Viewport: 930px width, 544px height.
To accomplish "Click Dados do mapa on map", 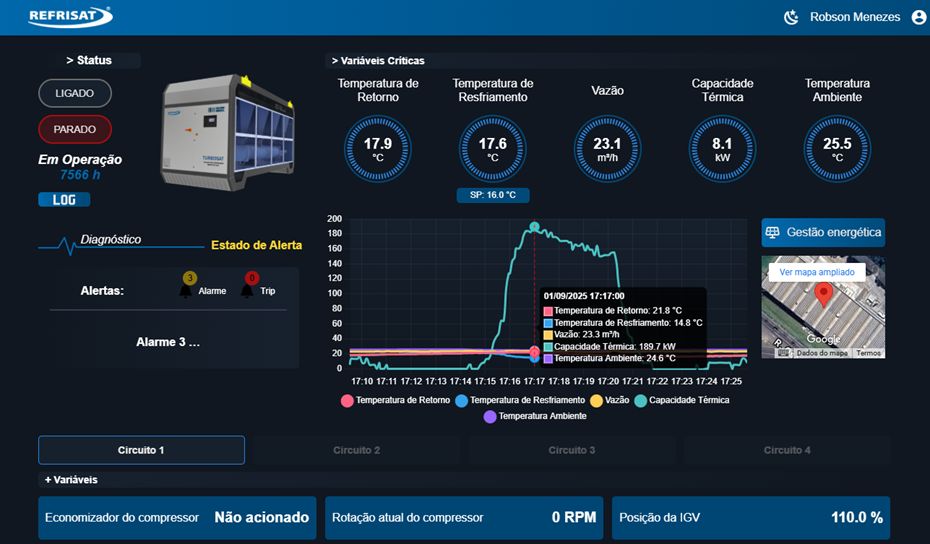I will pos(822,353).
